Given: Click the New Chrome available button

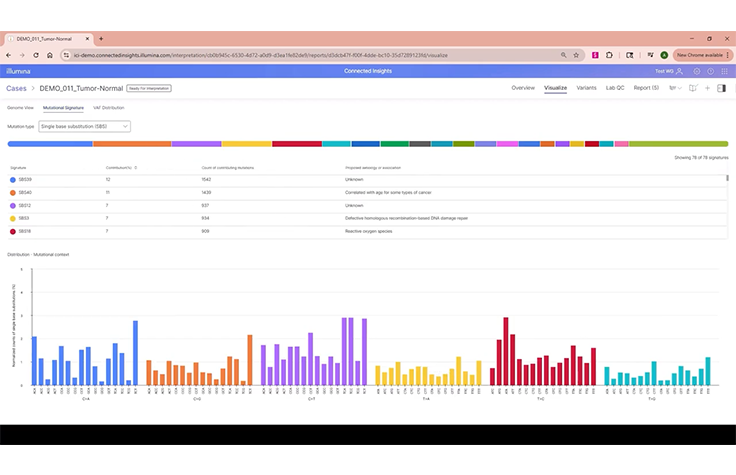Looking at the screenshot, I should 699,54.
